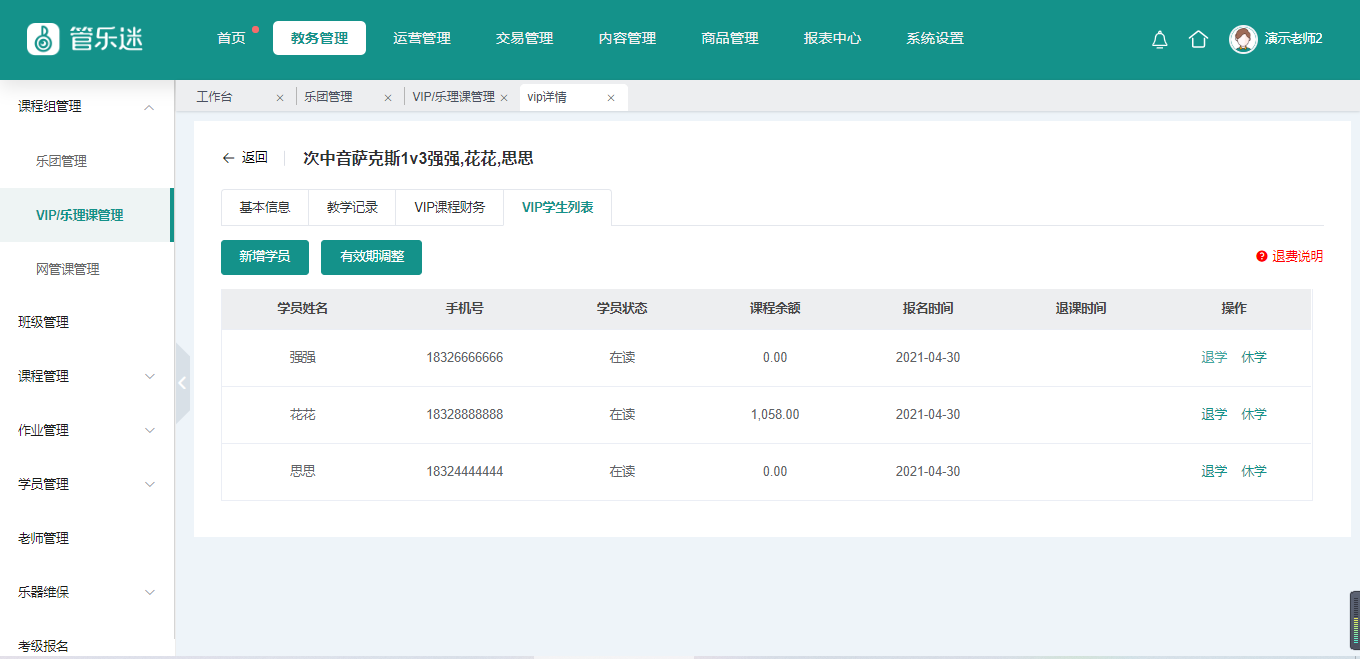The height and width of the screenshot is (659, 1360).
Task: Close the 乐团管理 tab
Action: [388, 98]
